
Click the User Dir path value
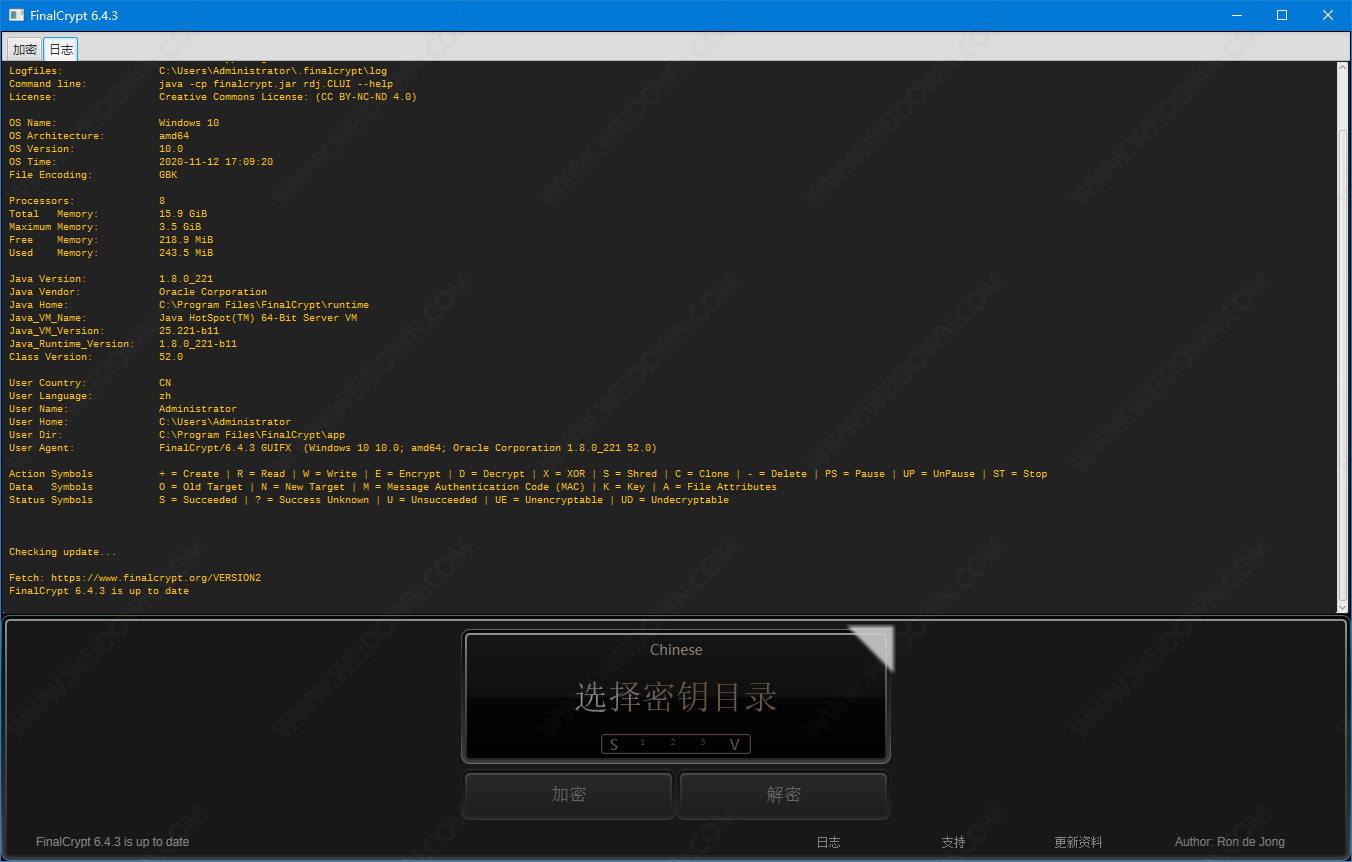[252, 435]
